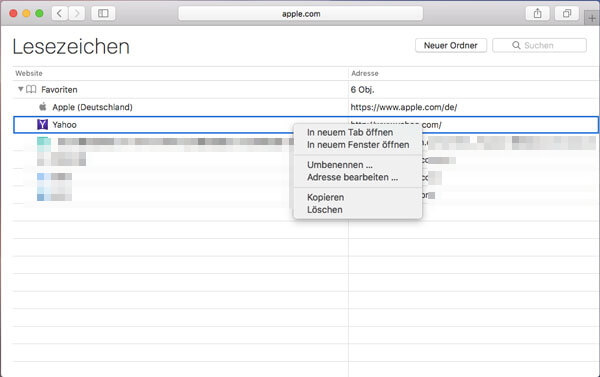This screenshot has width=600, height=377.
Task: Click the magnifier icon in Suchen field
Action: [x=516, y=45]
